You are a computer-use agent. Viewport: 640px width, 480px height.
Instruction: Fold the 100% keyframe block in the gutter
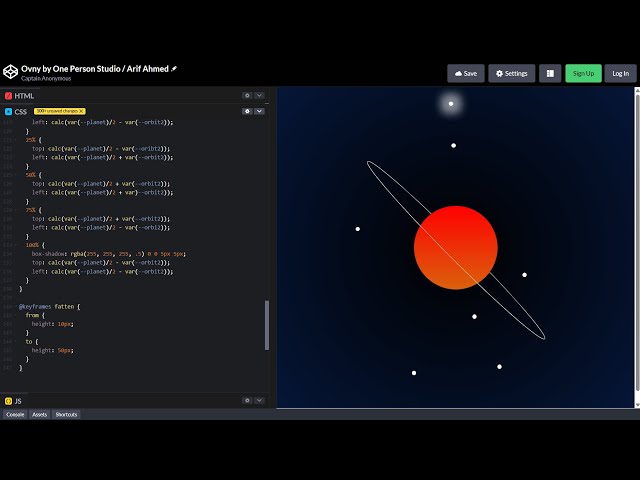16,245
